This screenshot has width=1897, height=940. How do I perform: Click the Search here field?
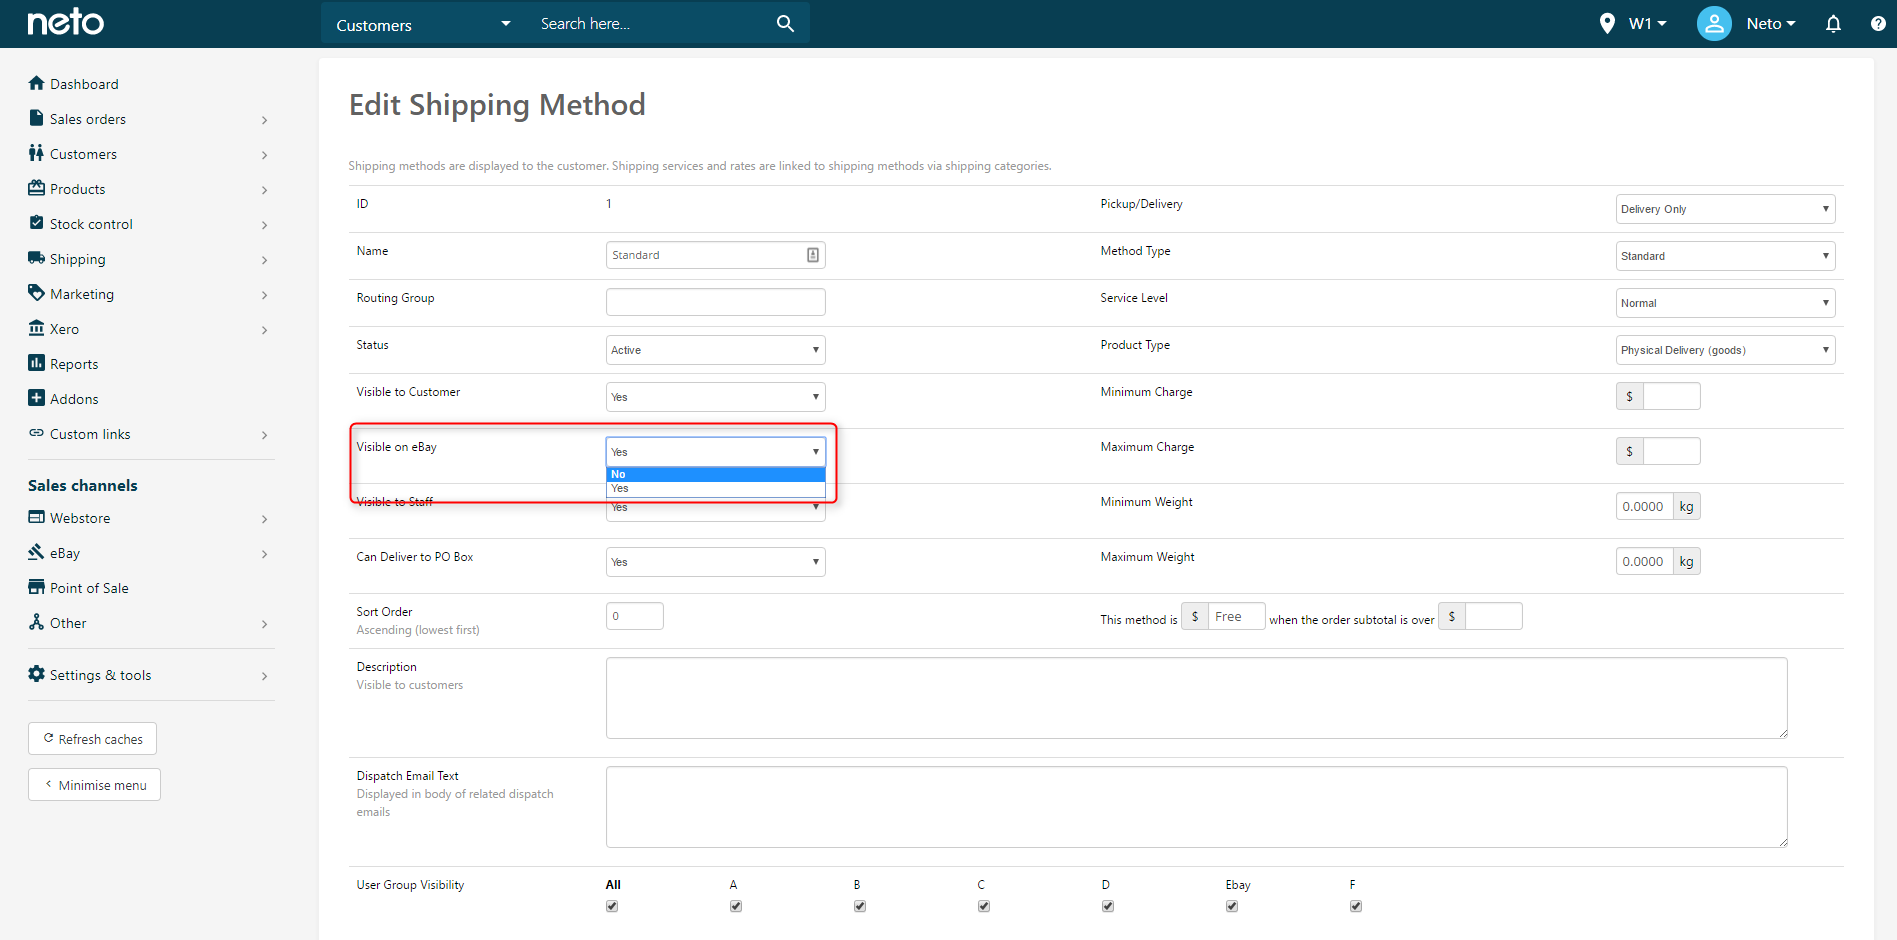650,24
